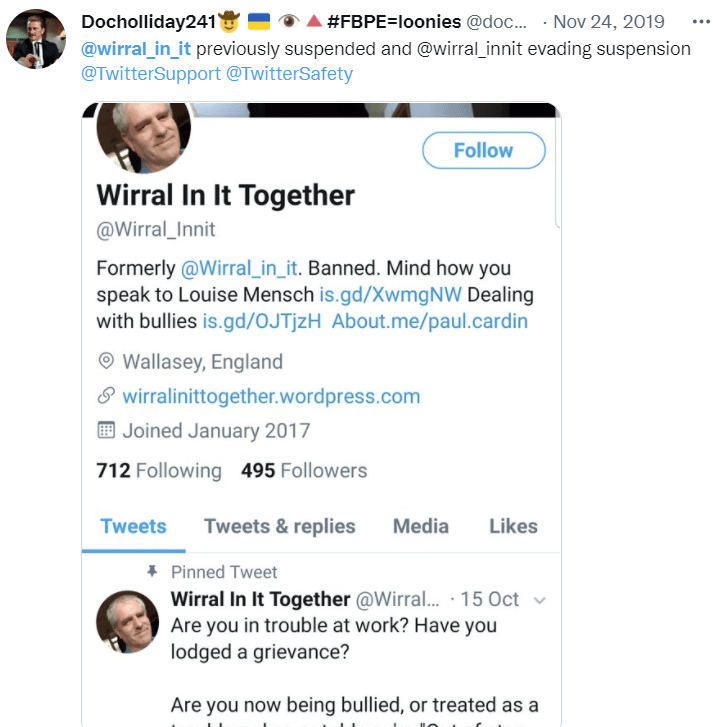Screen dimensions: 713x727
Task: Open the Media tab
Action: (x=420, y=526)
